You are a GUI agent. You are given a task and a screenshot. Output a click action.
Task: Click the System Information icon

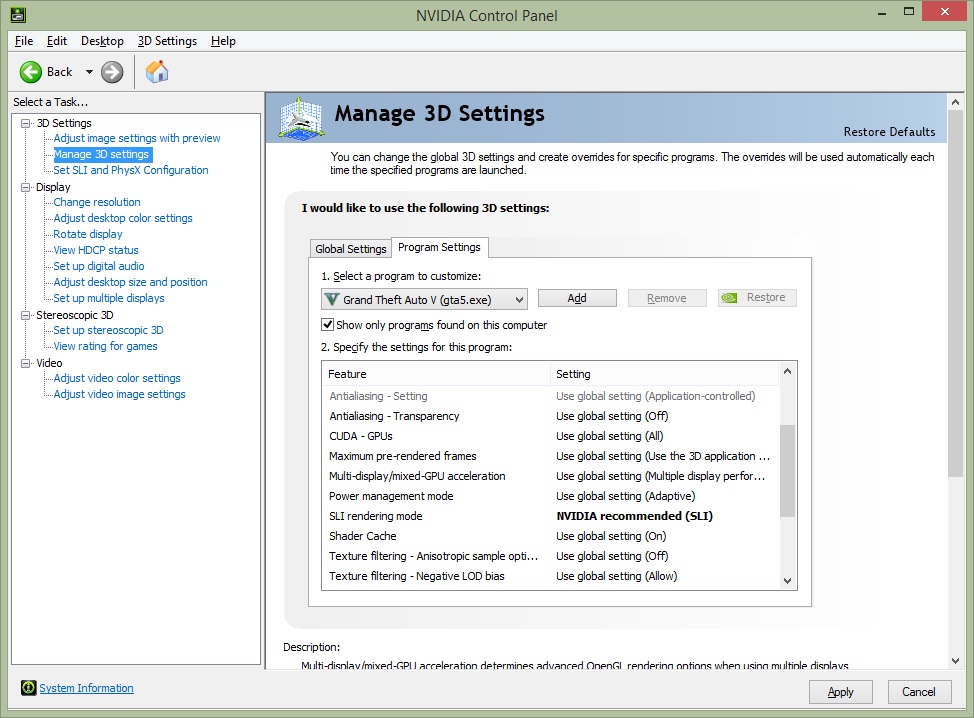29,688
